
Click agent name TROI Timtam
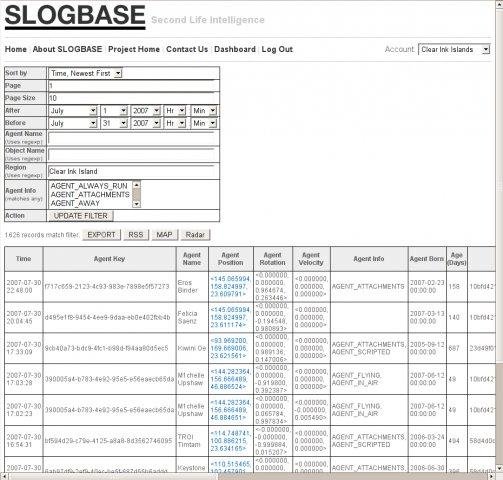pyautogui.click(x=189, y=441)
